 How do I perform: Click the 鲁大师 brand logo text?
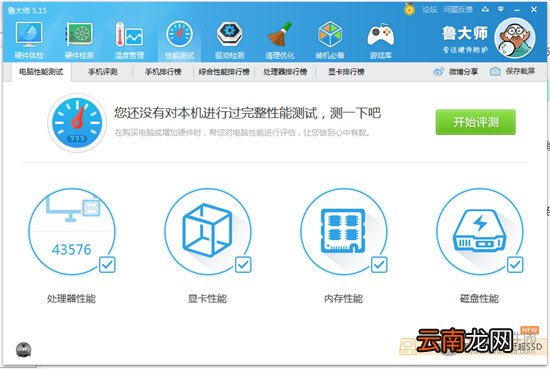465,33
